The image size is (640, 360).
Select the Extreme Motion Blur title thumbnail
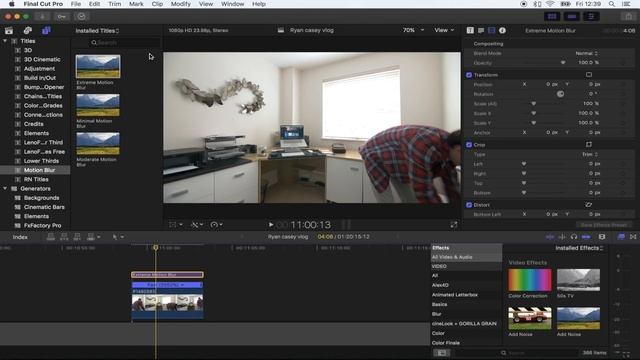(x=98, y=67)
